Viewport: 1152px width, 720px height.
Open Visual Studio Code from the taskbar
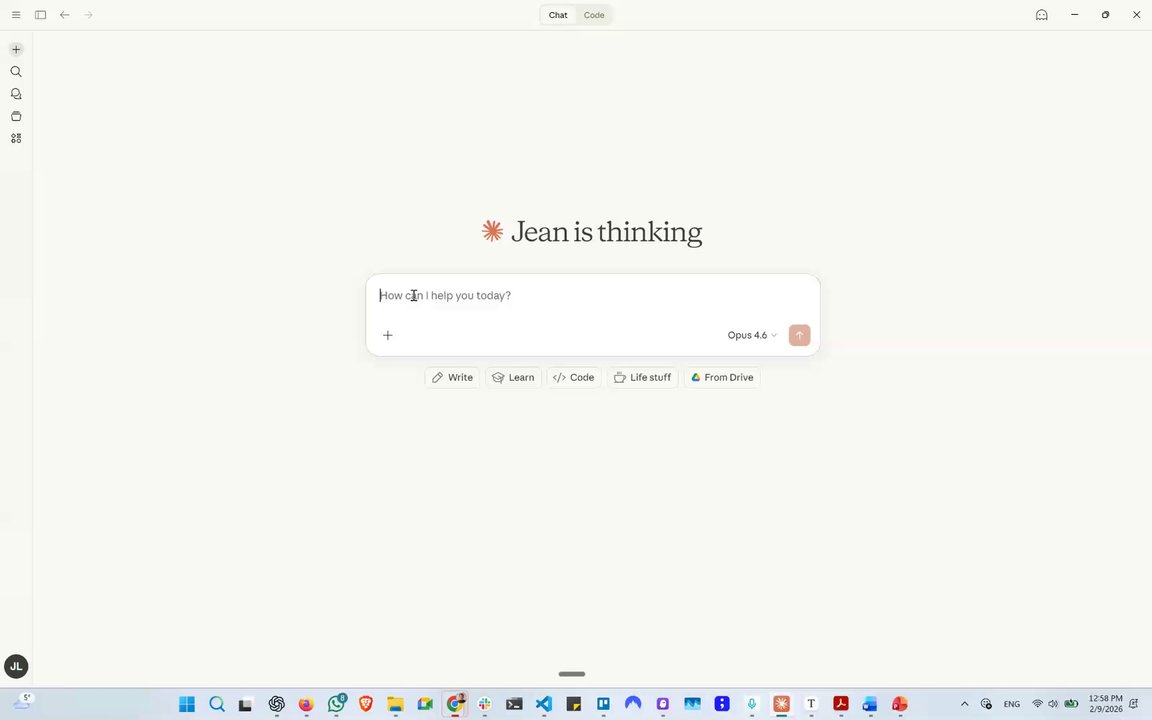tap(544, 704)
